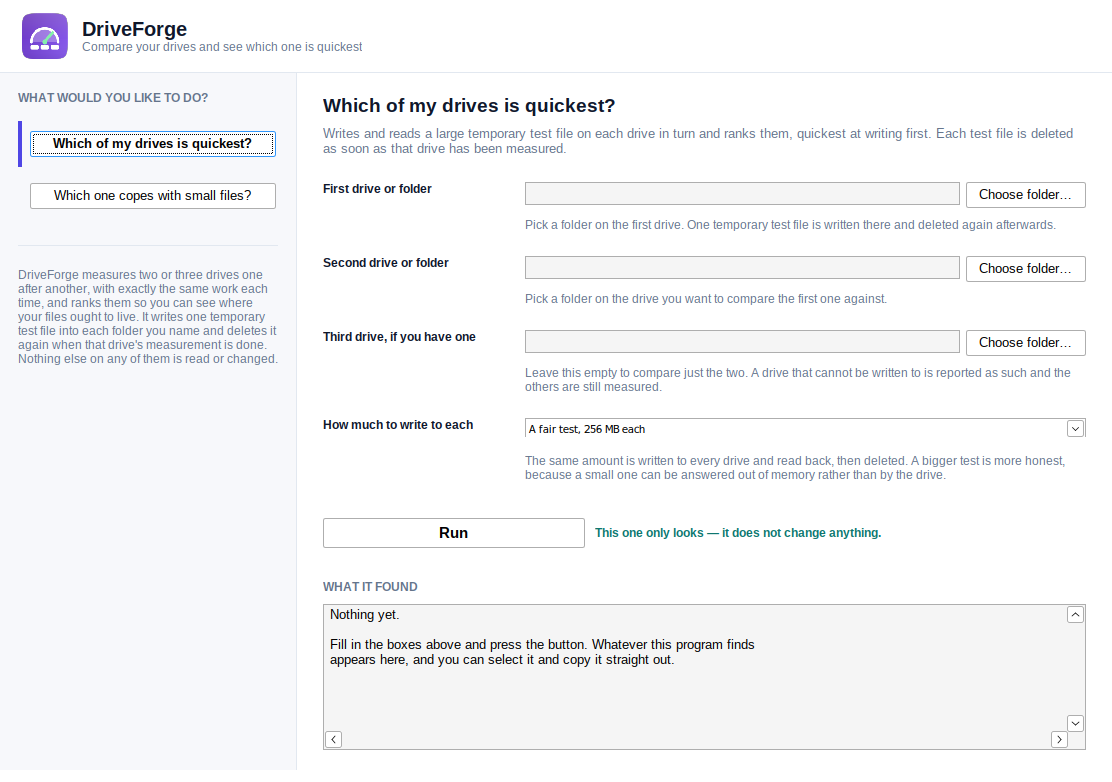Choose folder for the first drive
Image resolution: width=1112 pixels, height=782 pixels.
pyautogui.click(x=1025, y=194)
